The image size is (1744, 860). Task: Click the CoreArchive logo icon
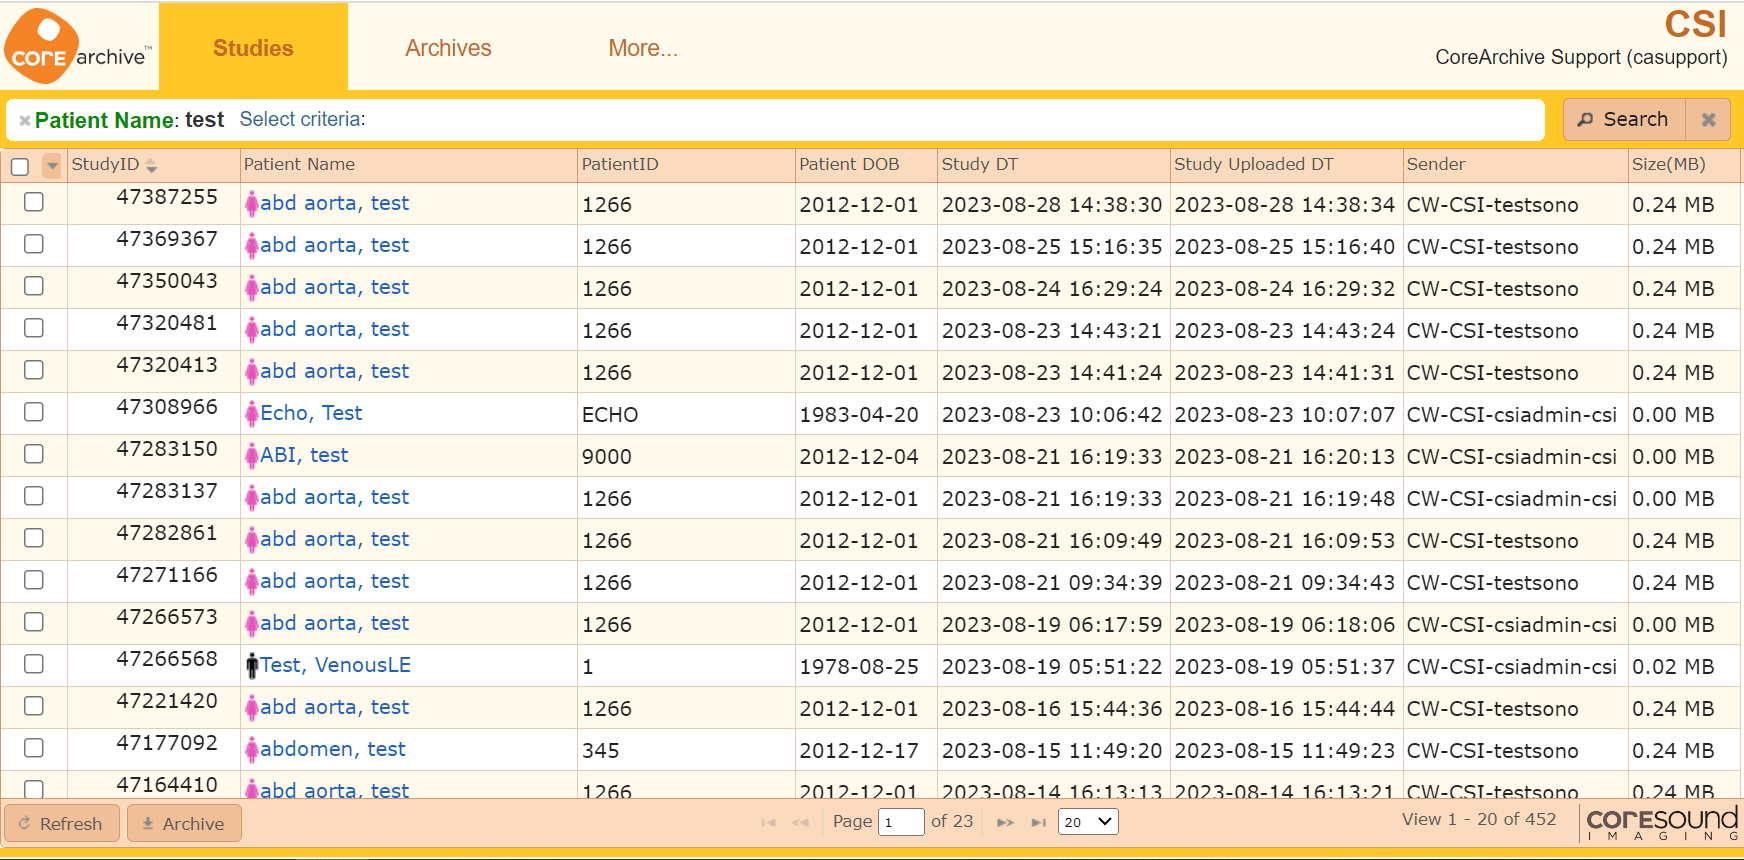pyautogui.click(x=42, y=47)
